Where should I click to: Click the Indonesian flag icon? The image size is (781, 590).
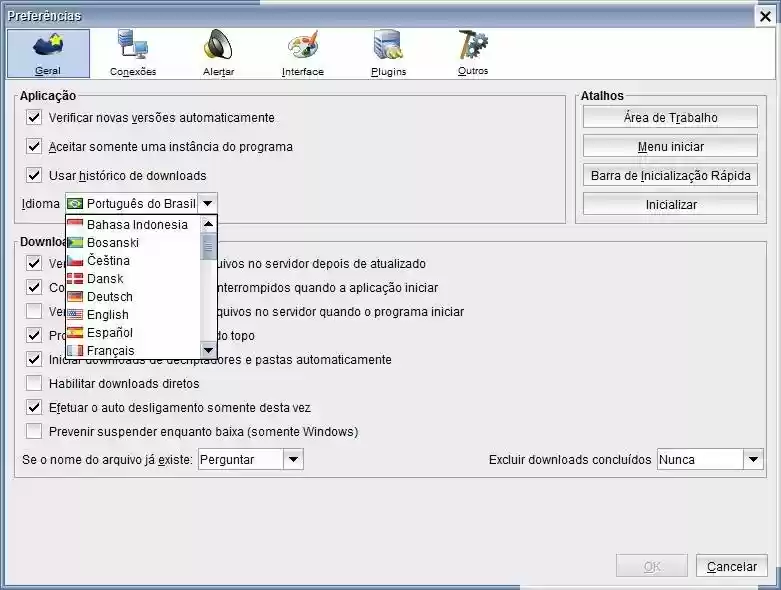[75, 225]
